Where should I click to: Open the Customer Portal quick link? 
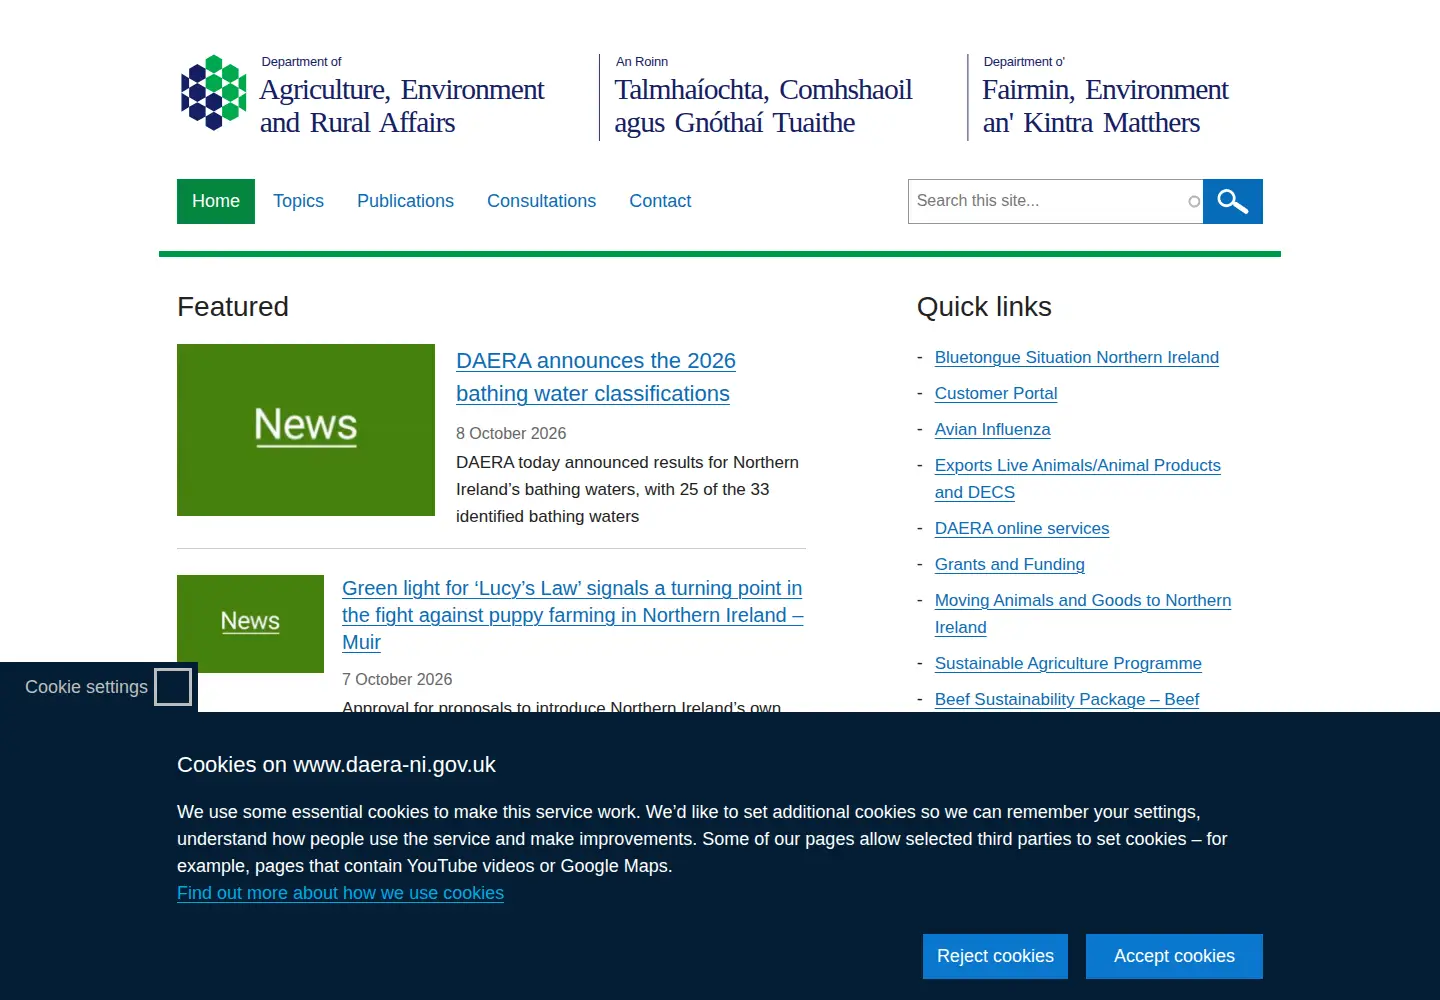coord(996,393)
